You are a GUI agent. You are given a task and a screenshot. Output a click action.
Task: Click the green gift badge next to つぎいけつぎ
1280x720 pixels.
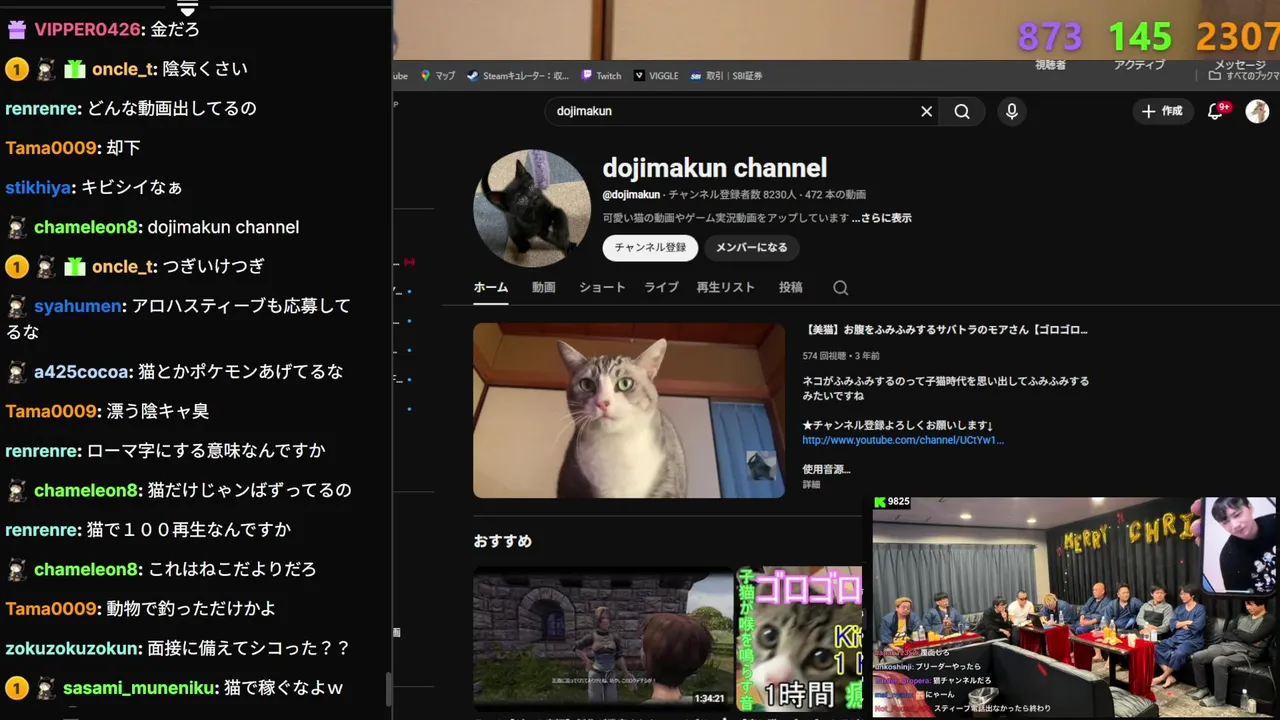click(x=74, y=267)
